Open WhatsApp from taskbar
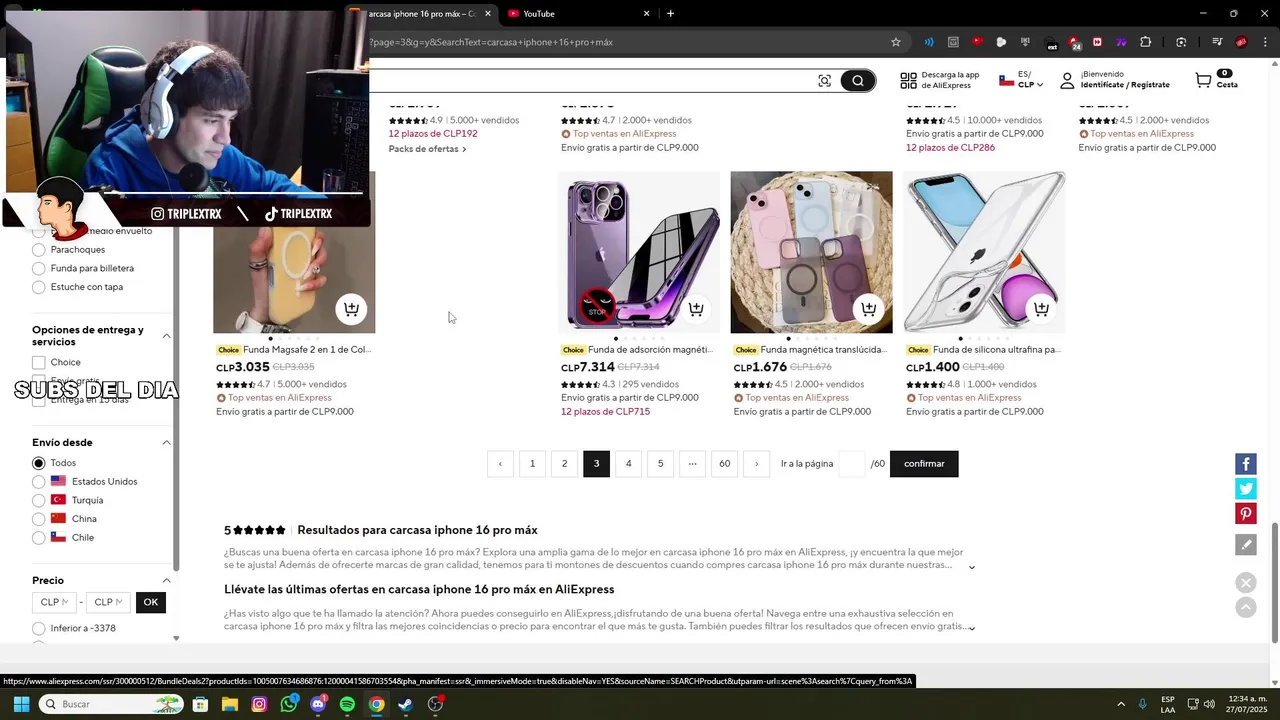Screen dimensions: 1280x720 (x=289, y=704)
